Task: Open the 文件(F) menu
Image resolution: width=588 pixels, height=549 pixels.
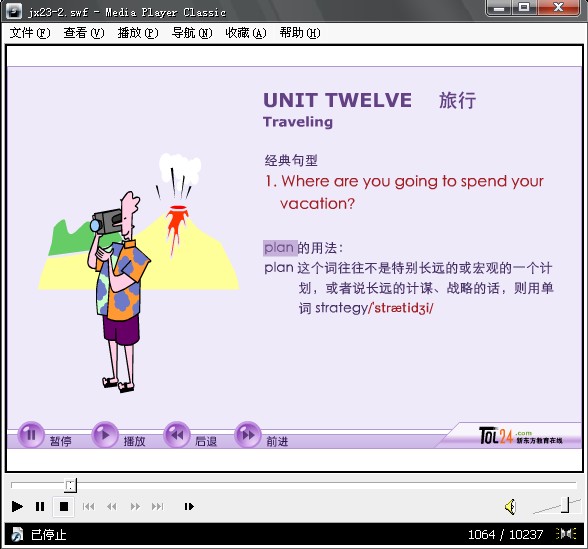Action: 30,33
